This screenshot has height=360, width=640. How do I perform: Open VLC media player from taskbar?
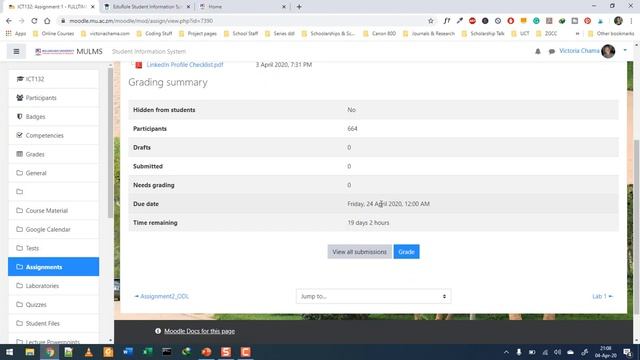pos(89,352)
